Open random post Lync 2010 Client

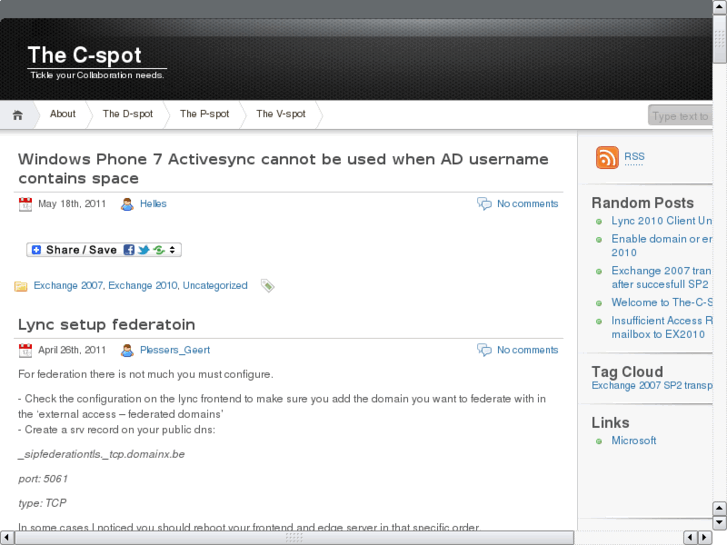click(x=662, y=221)
